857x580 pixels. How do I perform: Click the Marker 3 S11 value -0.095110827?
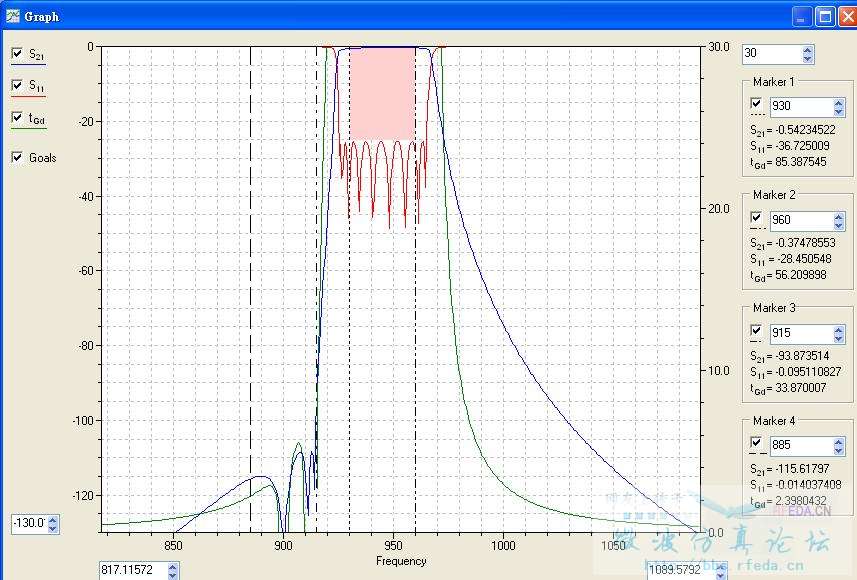point(808,372)
